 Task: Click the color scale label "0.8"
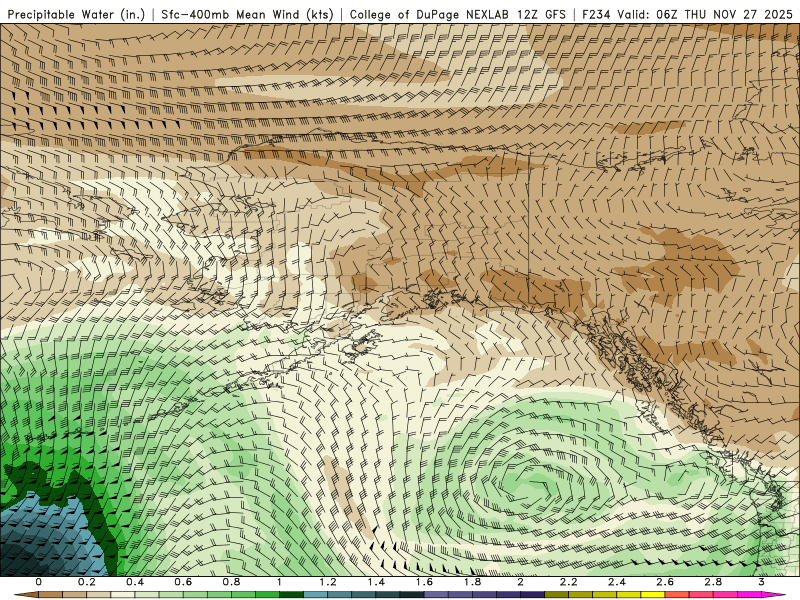[x=232, y=582]
